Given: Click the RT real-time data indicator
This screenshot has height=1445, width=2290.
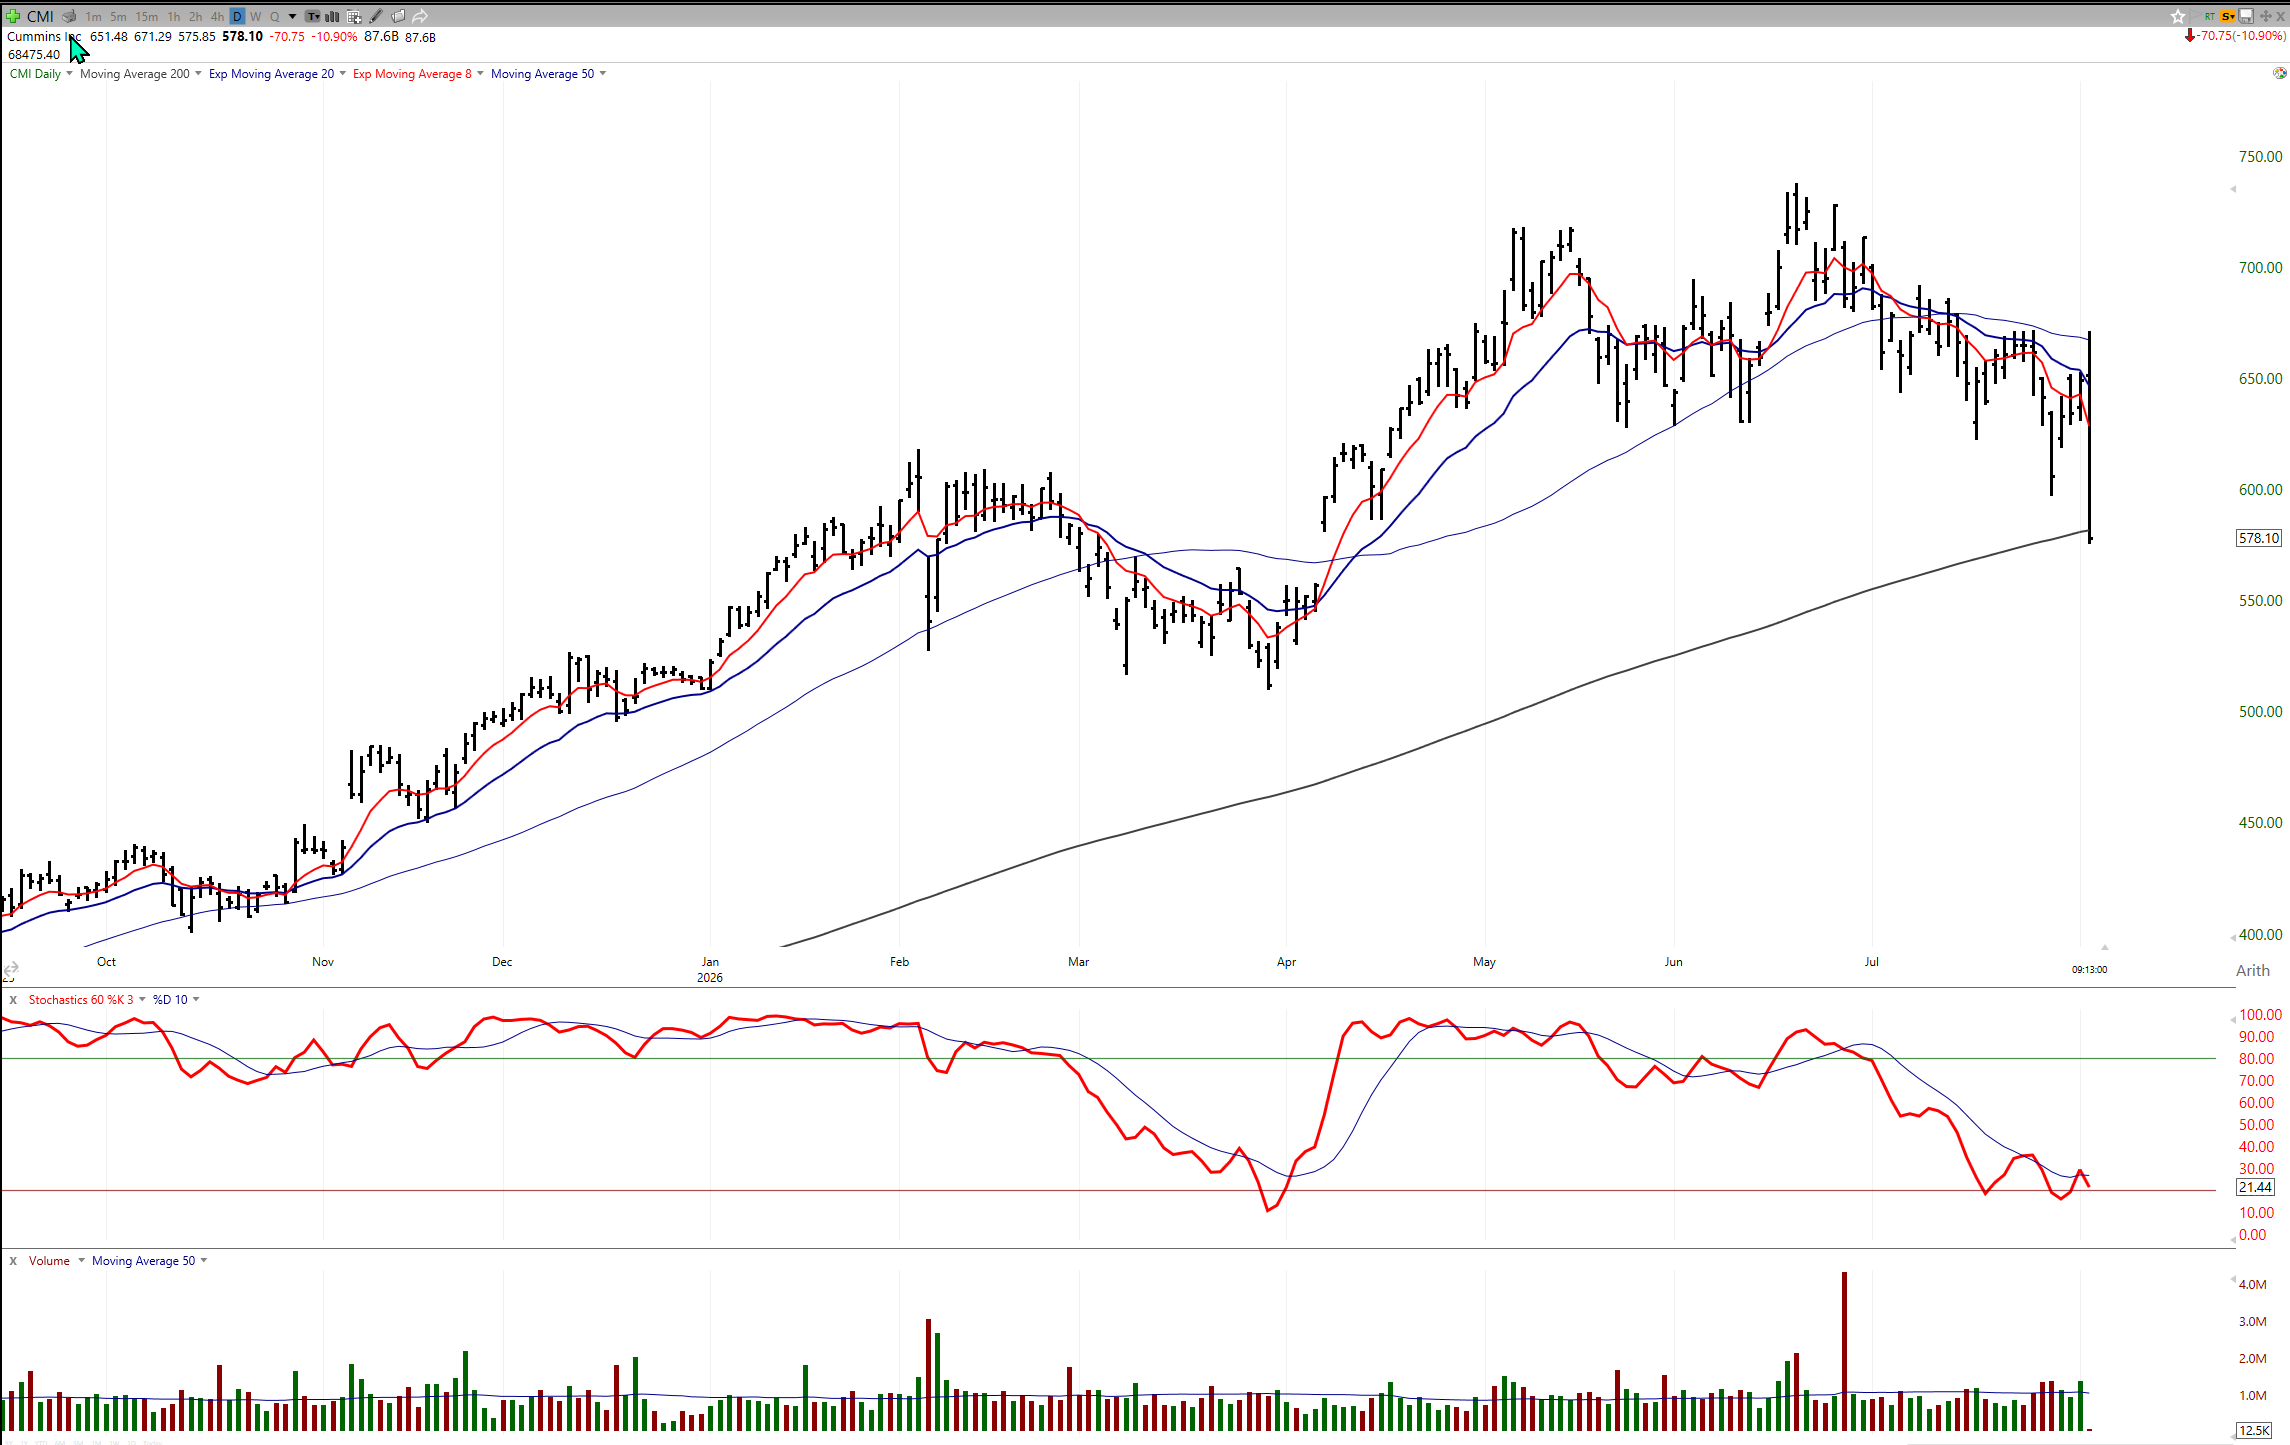Looking at the screenshot, I should click(x=2209, y=16).
